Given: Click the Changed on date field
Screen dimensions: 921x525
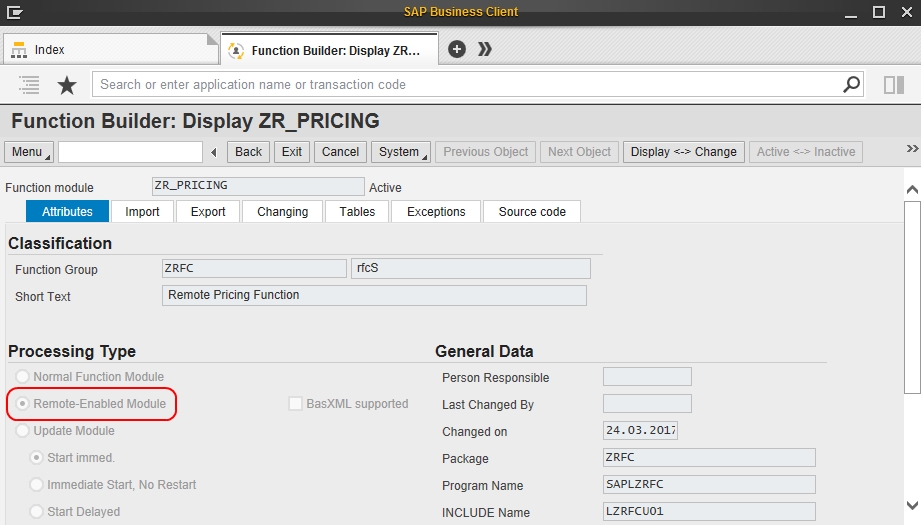Looking at the screenshot, I should point(640,430).
